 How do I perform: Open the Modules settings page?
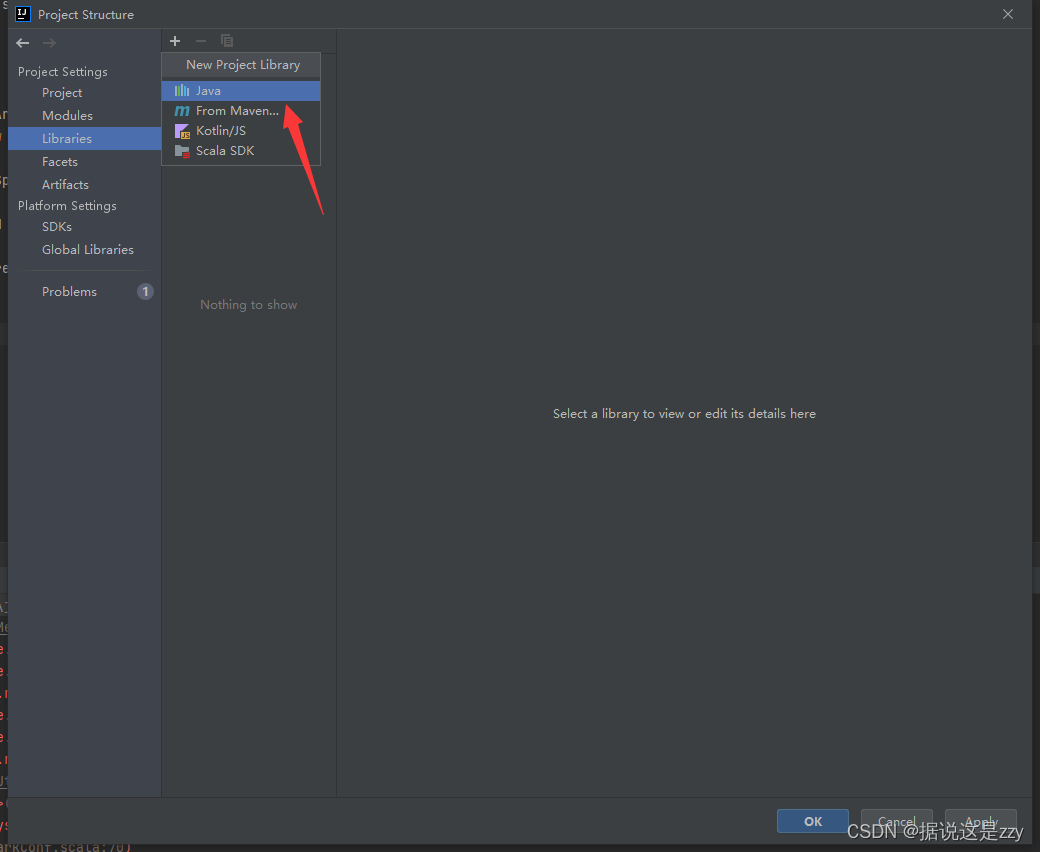click(84, 115)
